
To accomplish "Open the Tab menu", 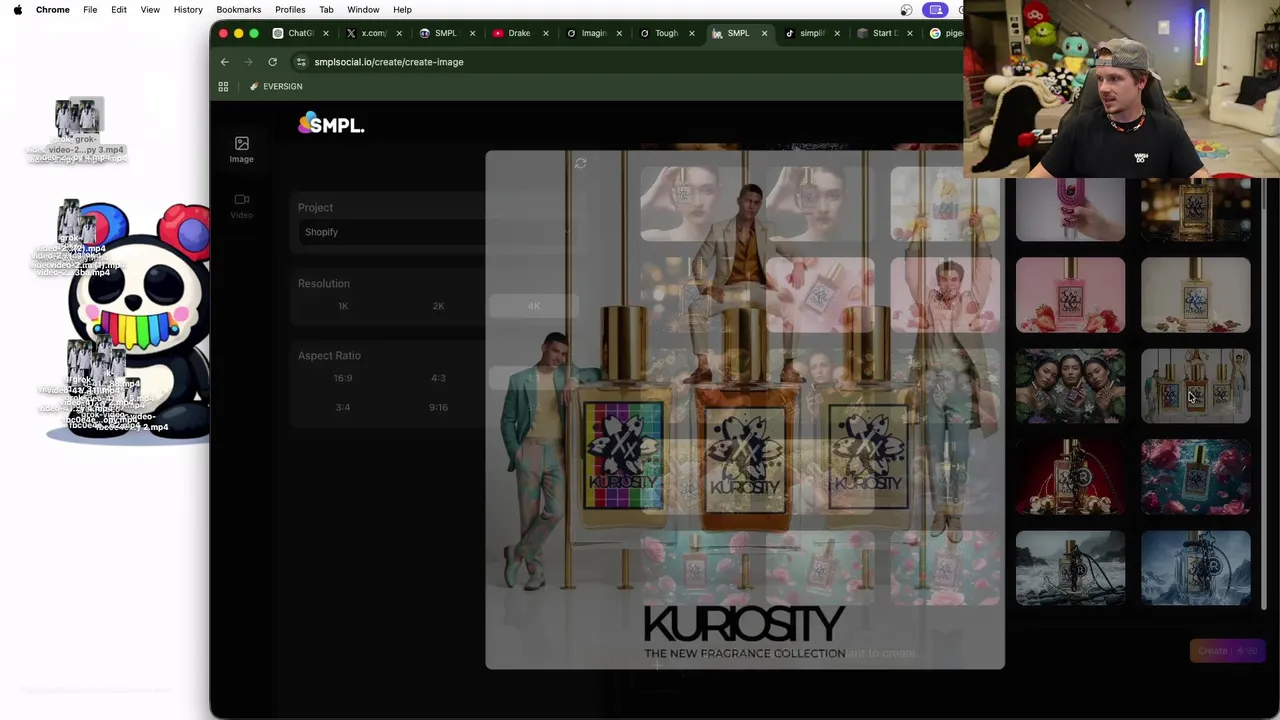I will pyautogui.click(x=326, y=10).
